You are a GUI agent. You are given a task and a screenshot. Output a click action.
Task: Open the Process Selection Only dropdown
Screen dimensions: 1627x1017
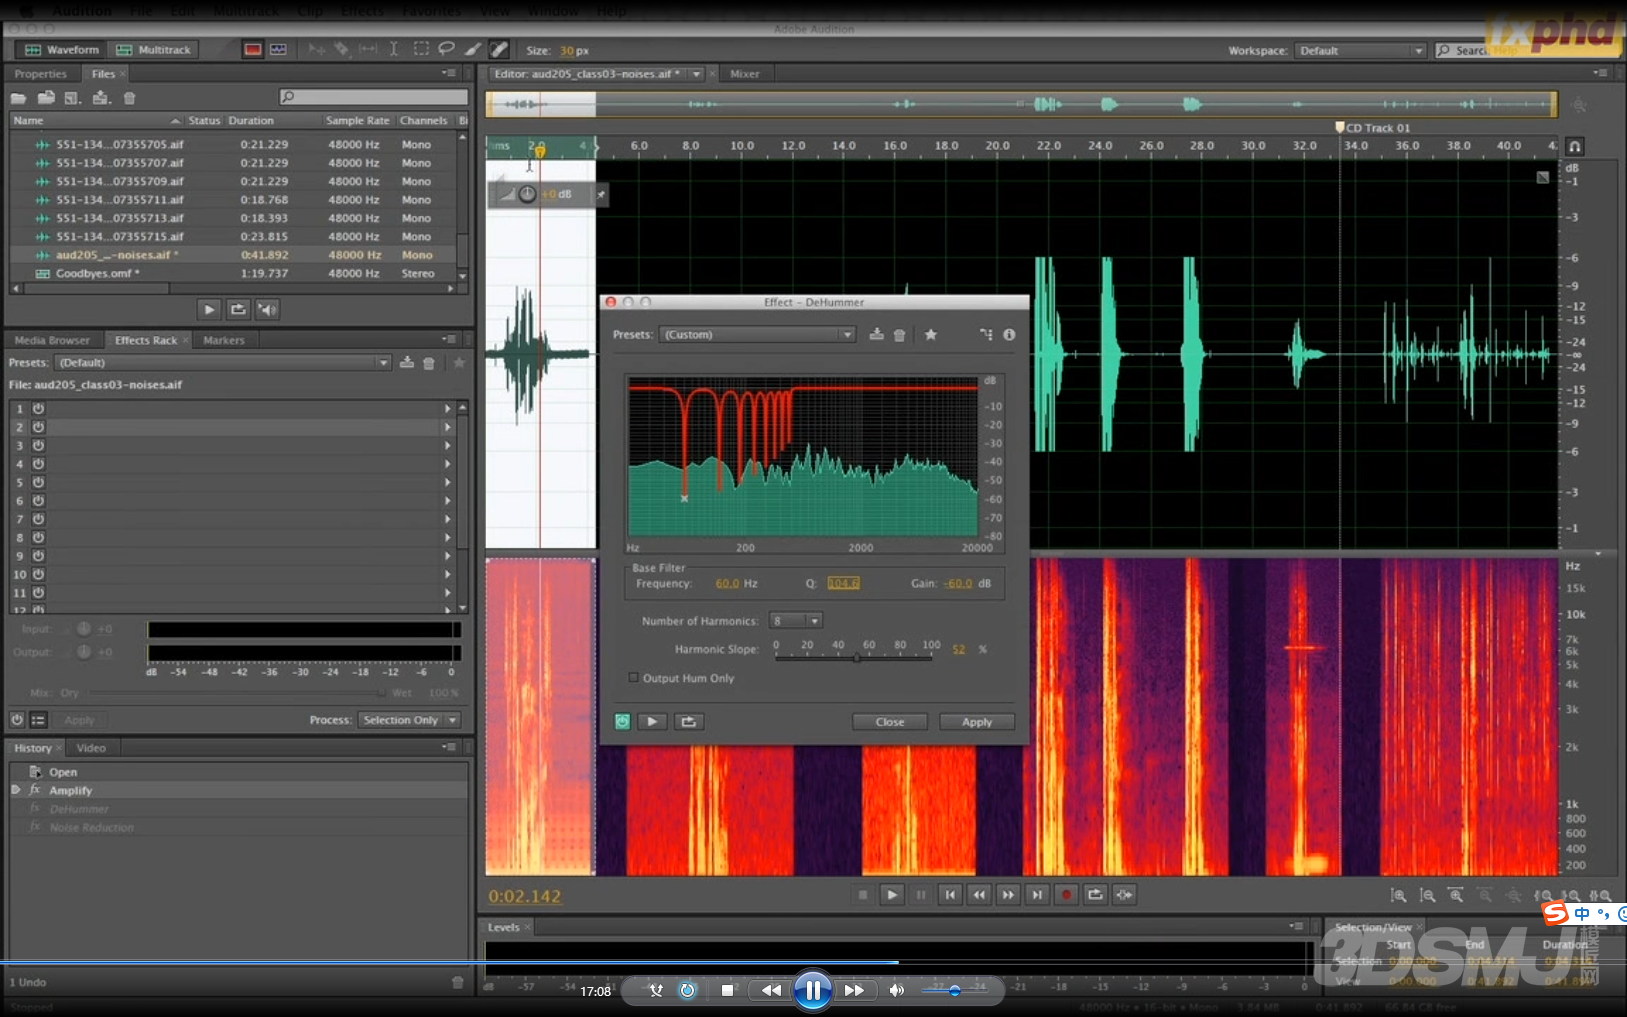click(x=409, y=720)
